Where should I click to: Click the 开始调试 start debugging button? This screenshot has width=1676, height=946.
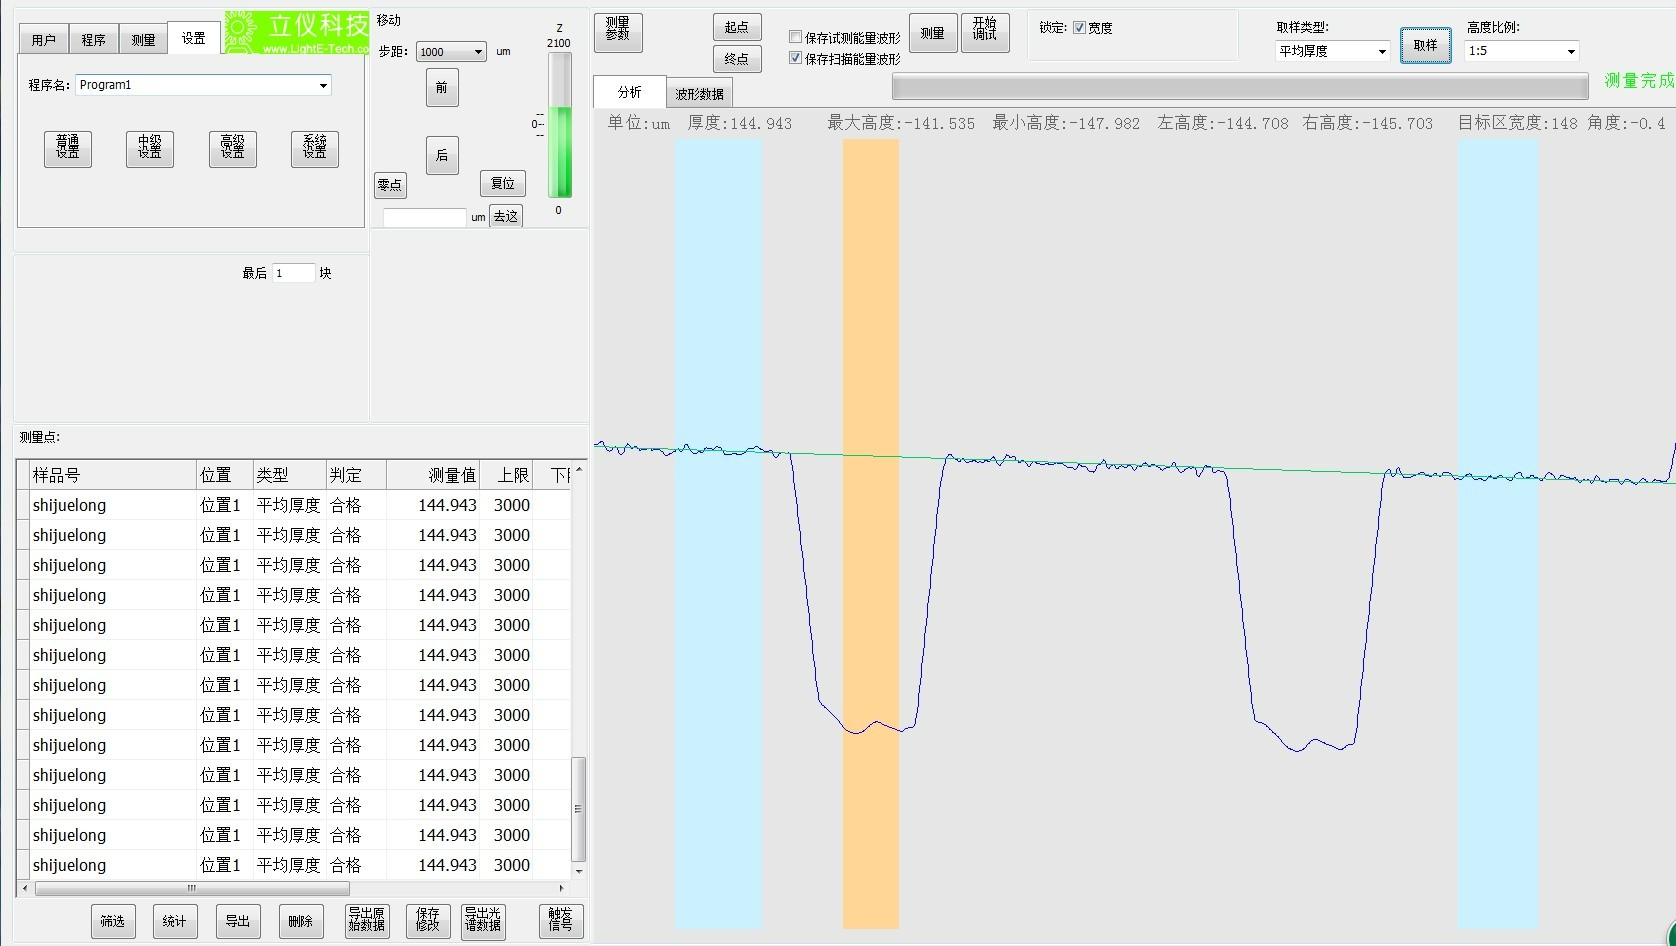(x=984, y=32)
